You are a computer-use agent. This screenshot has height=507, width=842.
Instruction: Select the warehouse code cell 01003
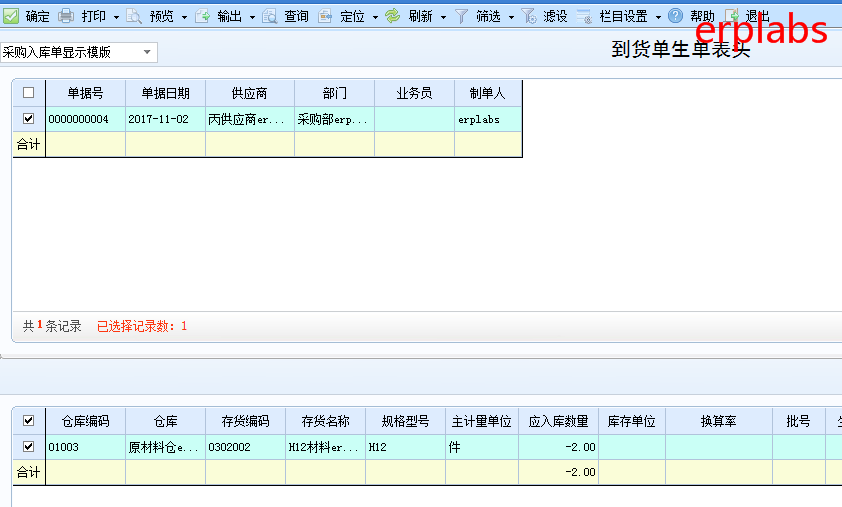coord(85,447)
